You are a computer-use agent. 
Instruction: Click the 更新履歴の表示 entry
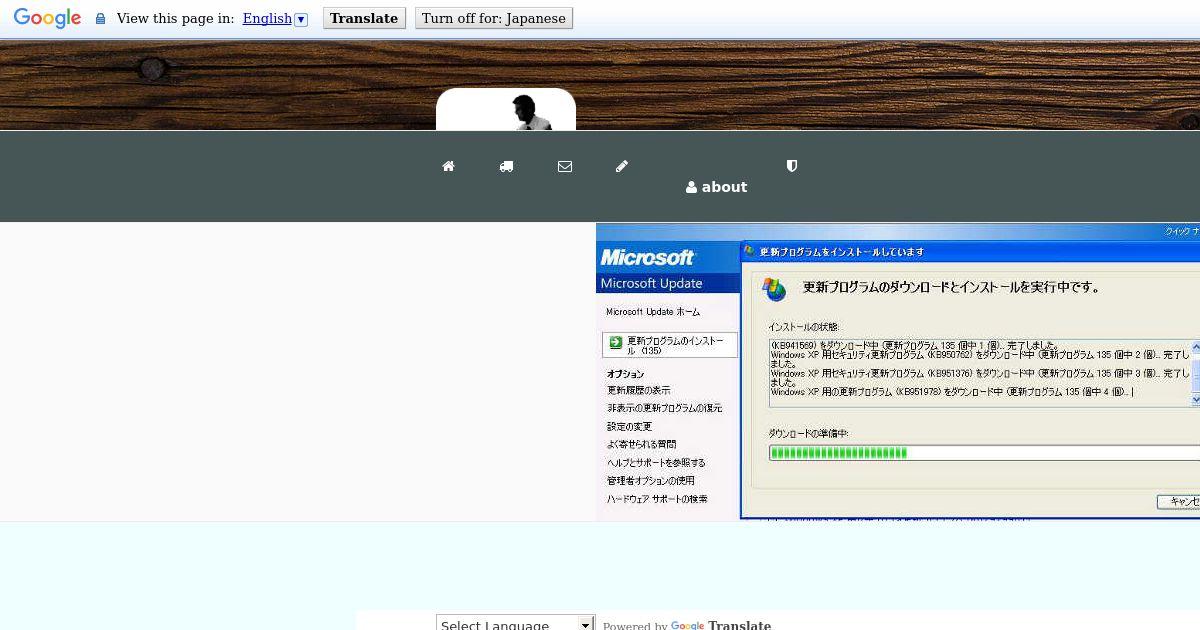[x=639, y=390]
